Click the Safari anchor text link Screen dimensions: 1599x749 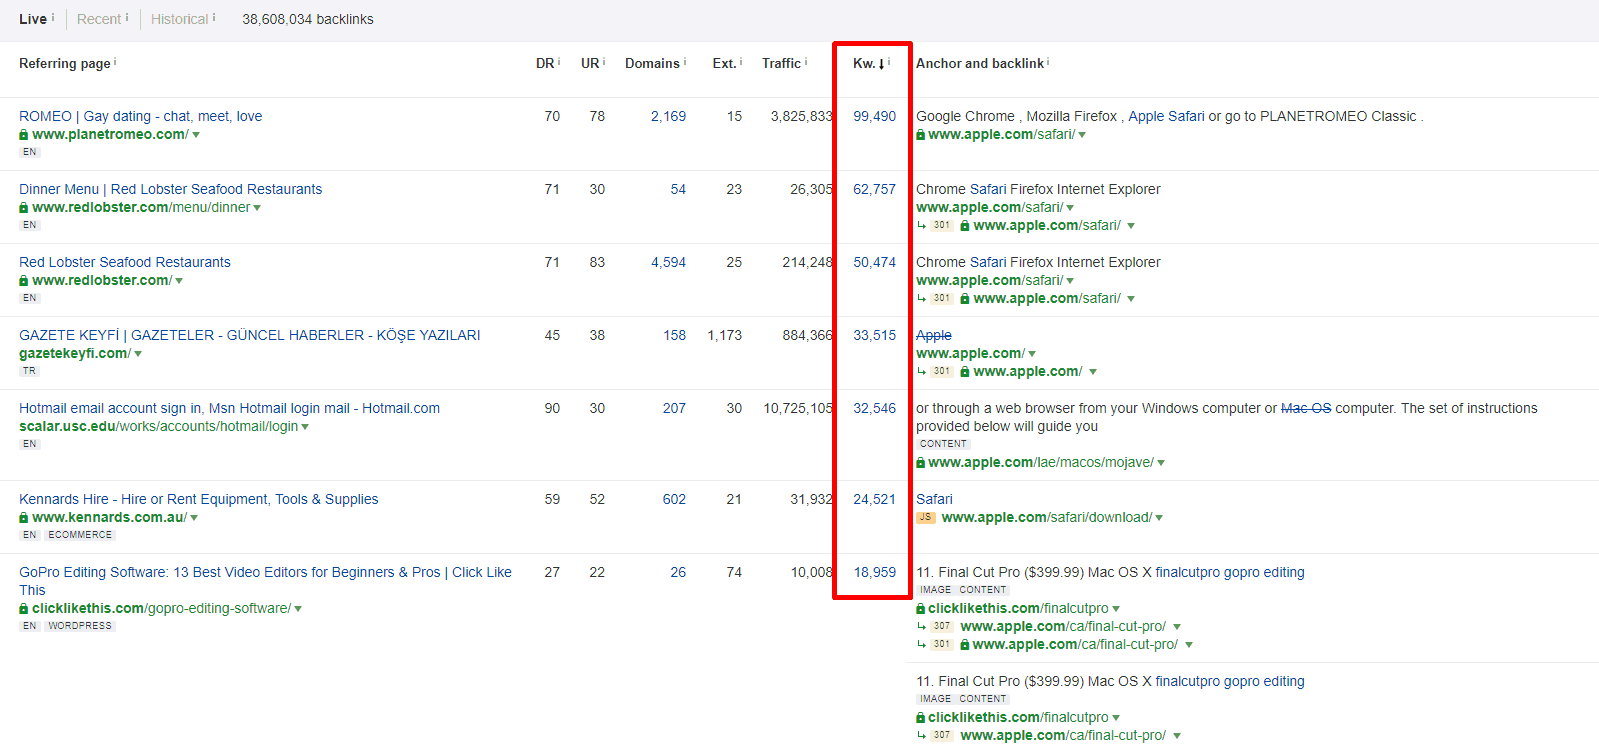[x=934, y=499]
